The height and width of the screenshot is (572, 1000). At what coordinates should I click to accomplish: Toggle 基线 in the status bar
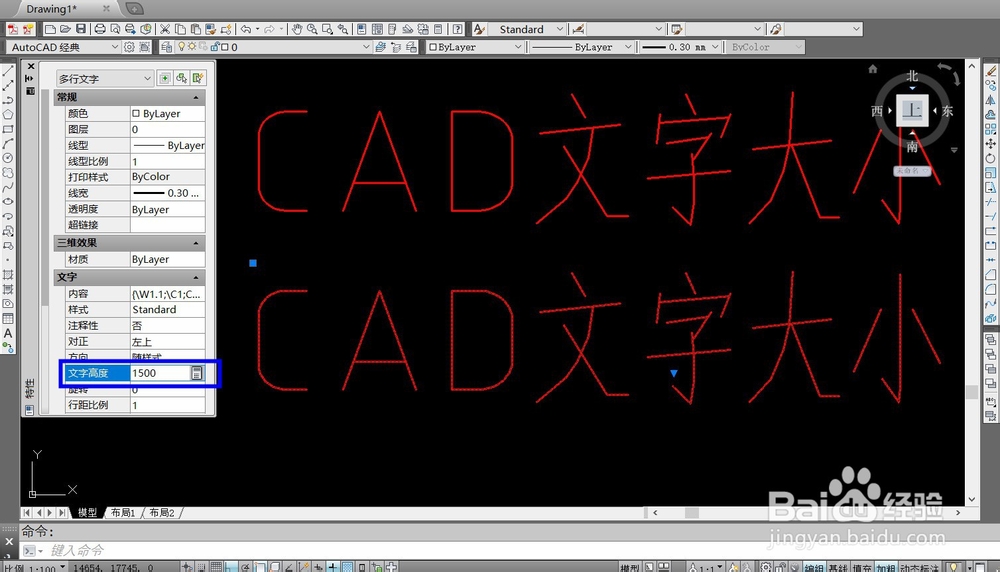pyautogui.click(x=839, y=567)
